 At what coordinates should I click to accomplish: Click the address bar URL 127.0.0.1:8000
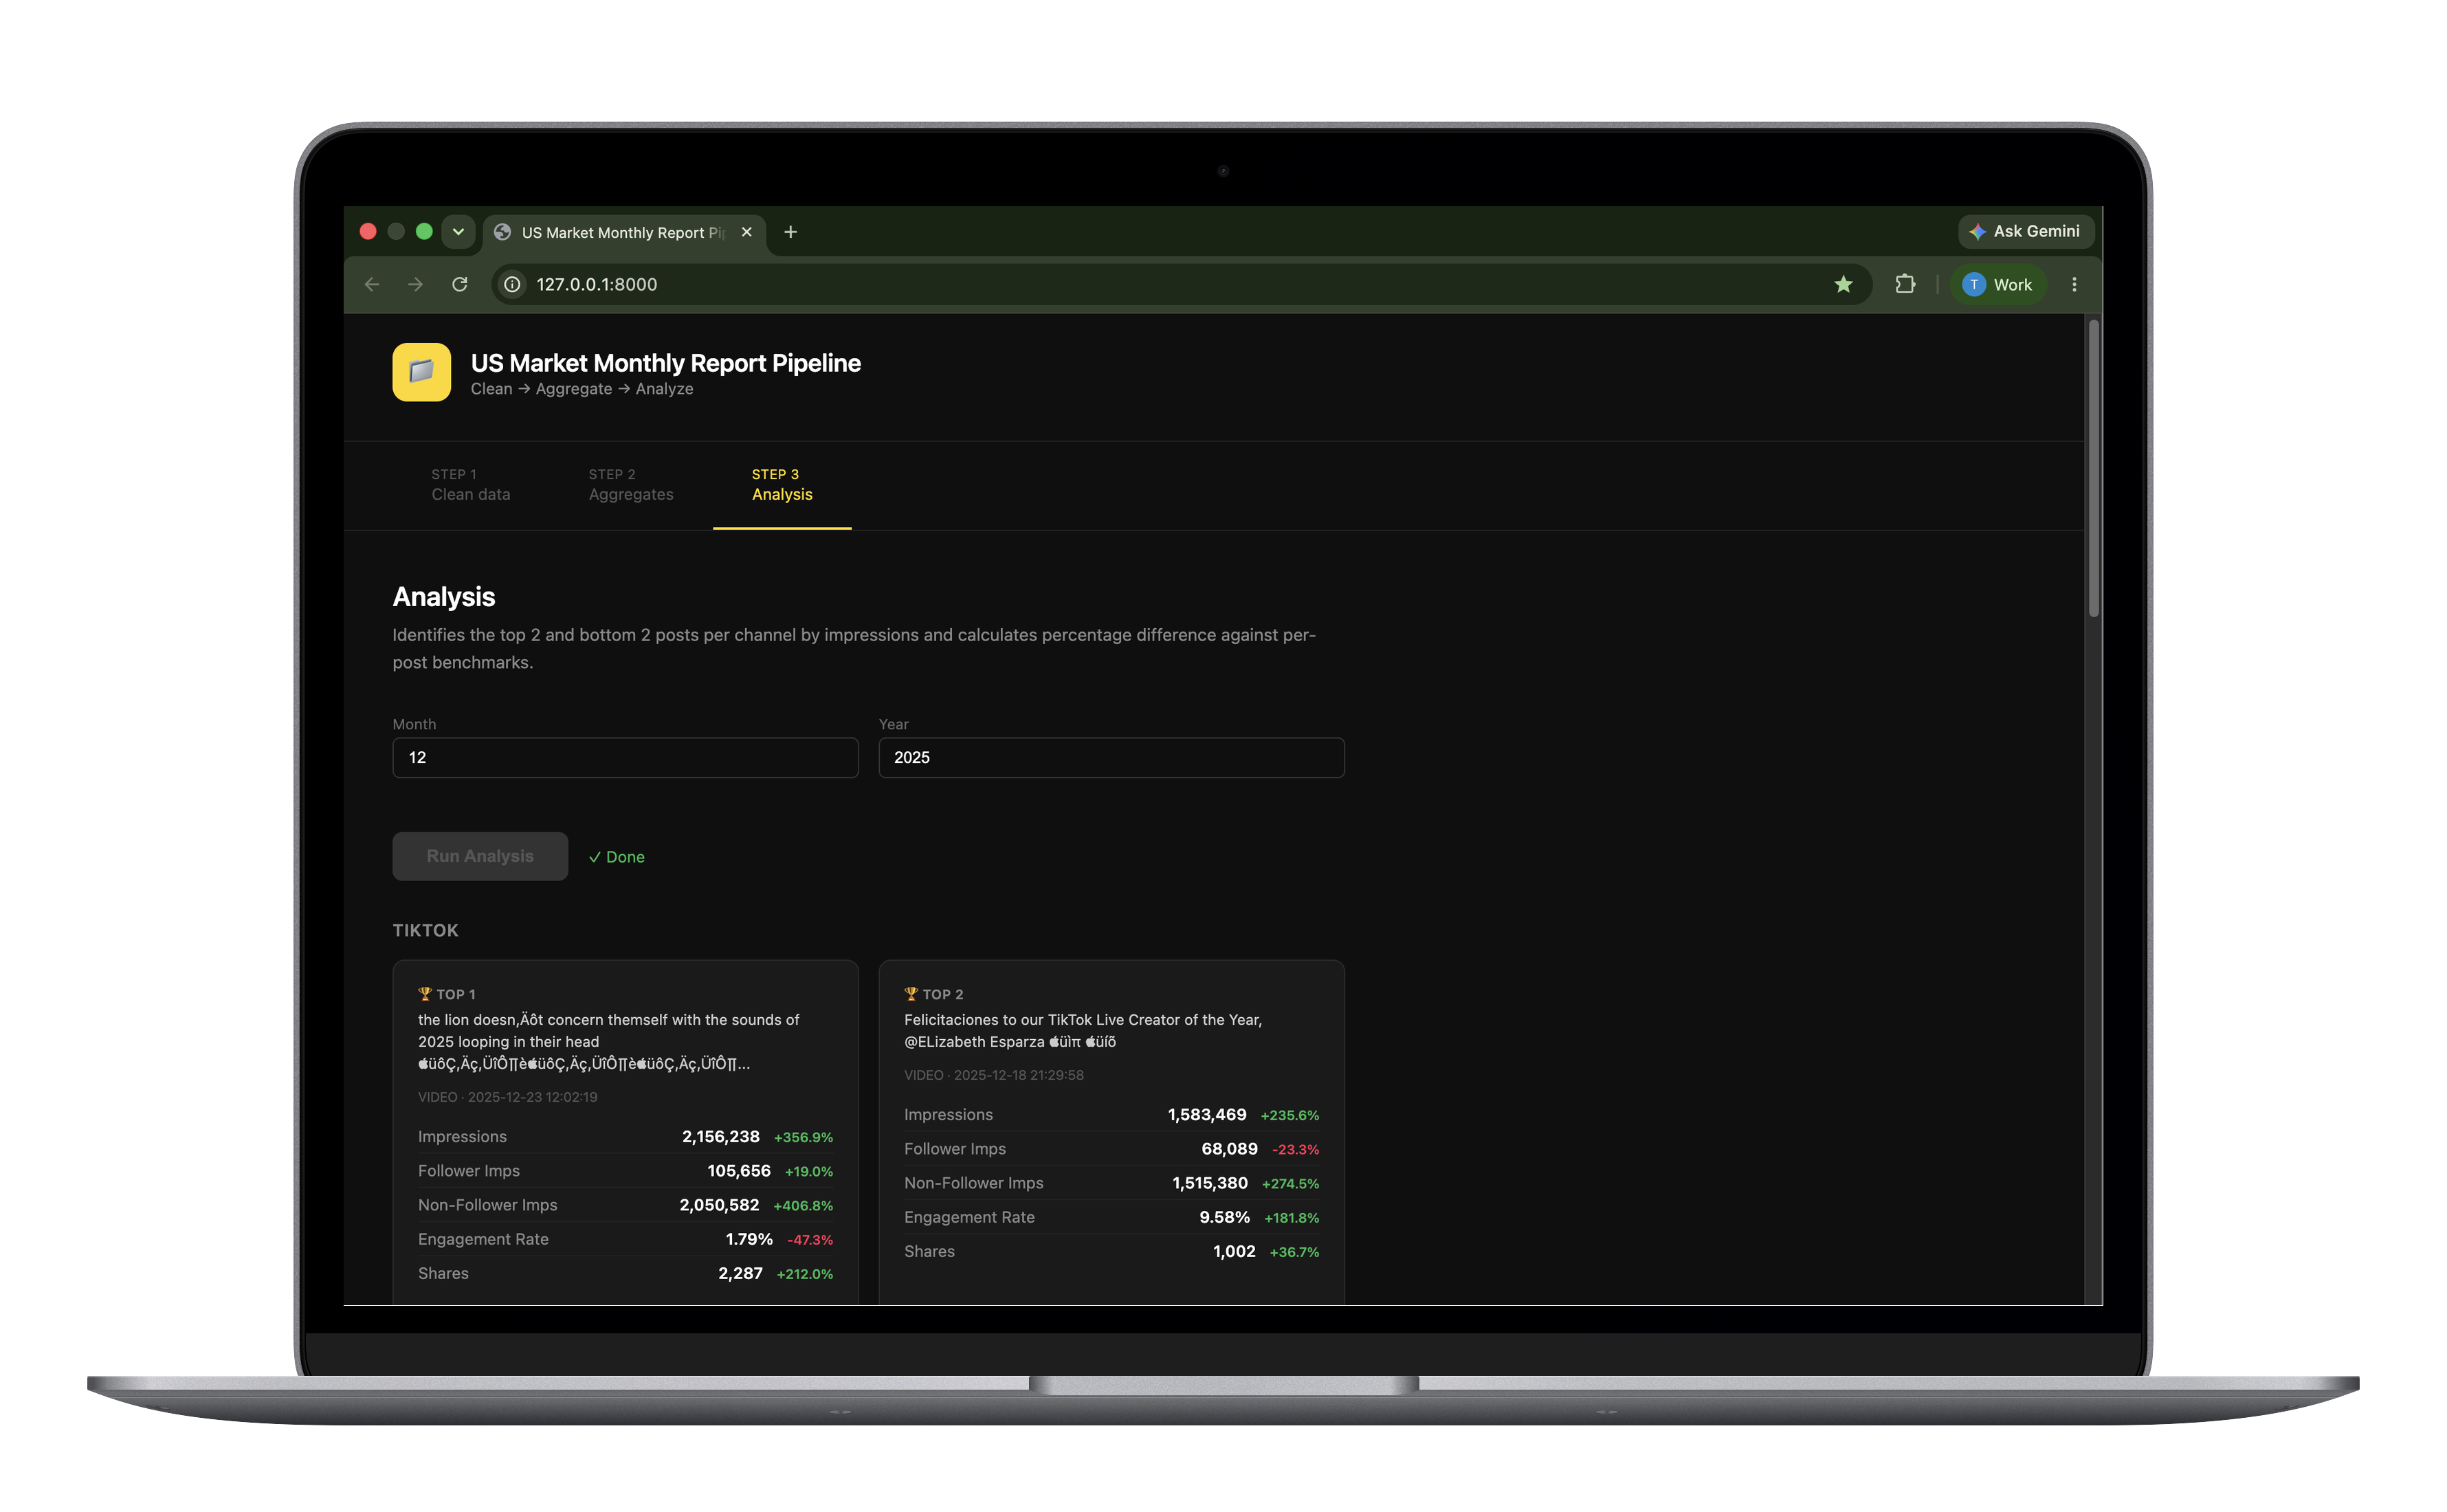click(x=597, y=285)
